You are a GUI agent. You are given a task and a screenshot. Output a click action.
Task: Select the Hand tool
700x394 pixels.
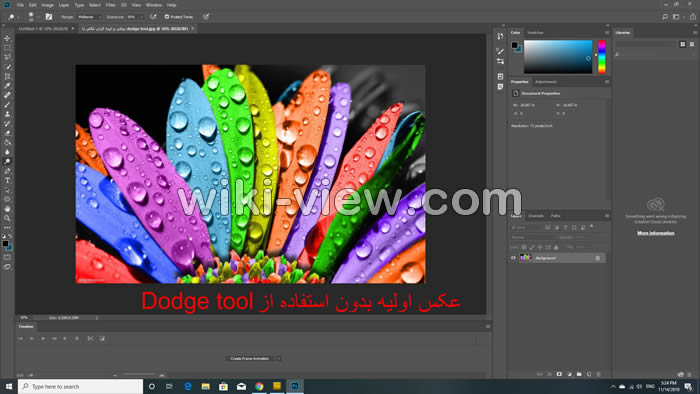click(x=7, y=209)
